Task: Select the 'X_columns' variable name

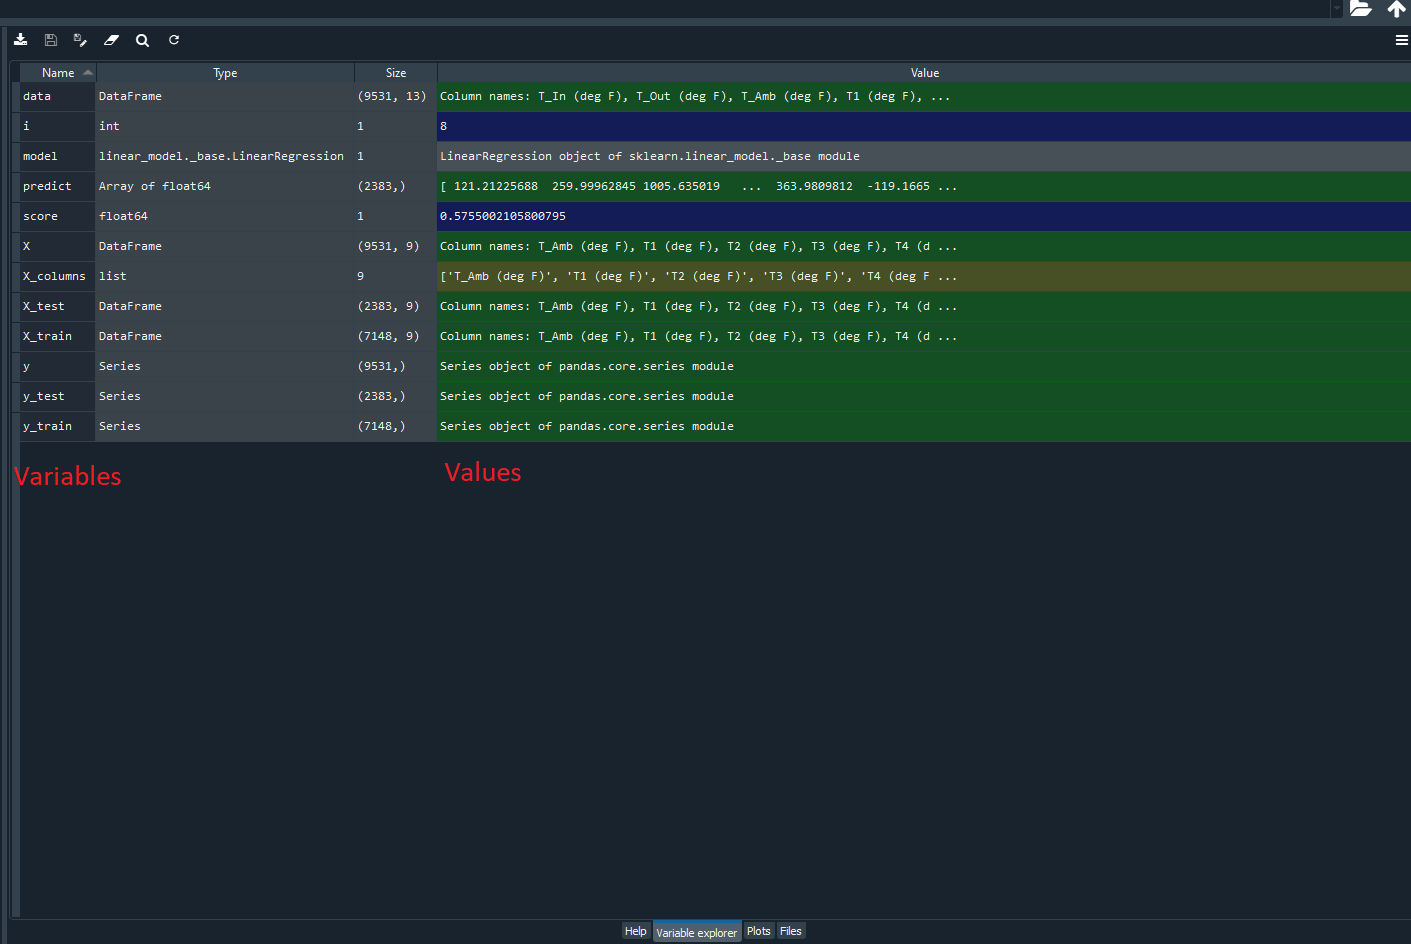Action: (54, 277)
